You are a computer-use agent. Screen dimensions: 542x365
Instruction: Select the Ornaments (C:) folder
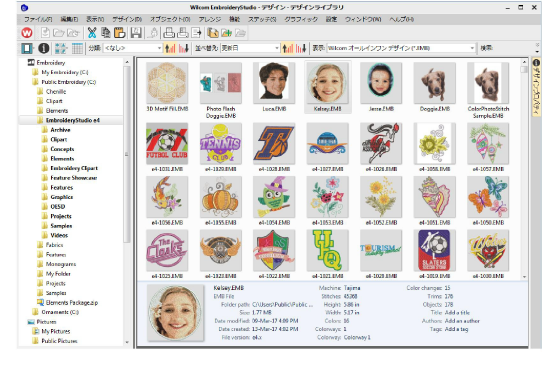tap(60, 312)
